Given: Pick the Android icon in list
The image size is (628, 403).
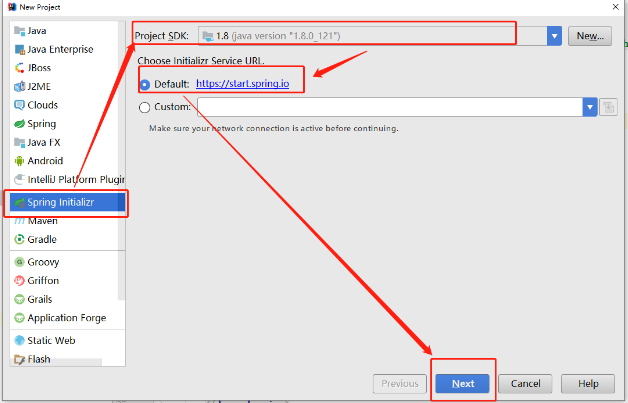Looking at the screenshot, I should coord(20,161).
